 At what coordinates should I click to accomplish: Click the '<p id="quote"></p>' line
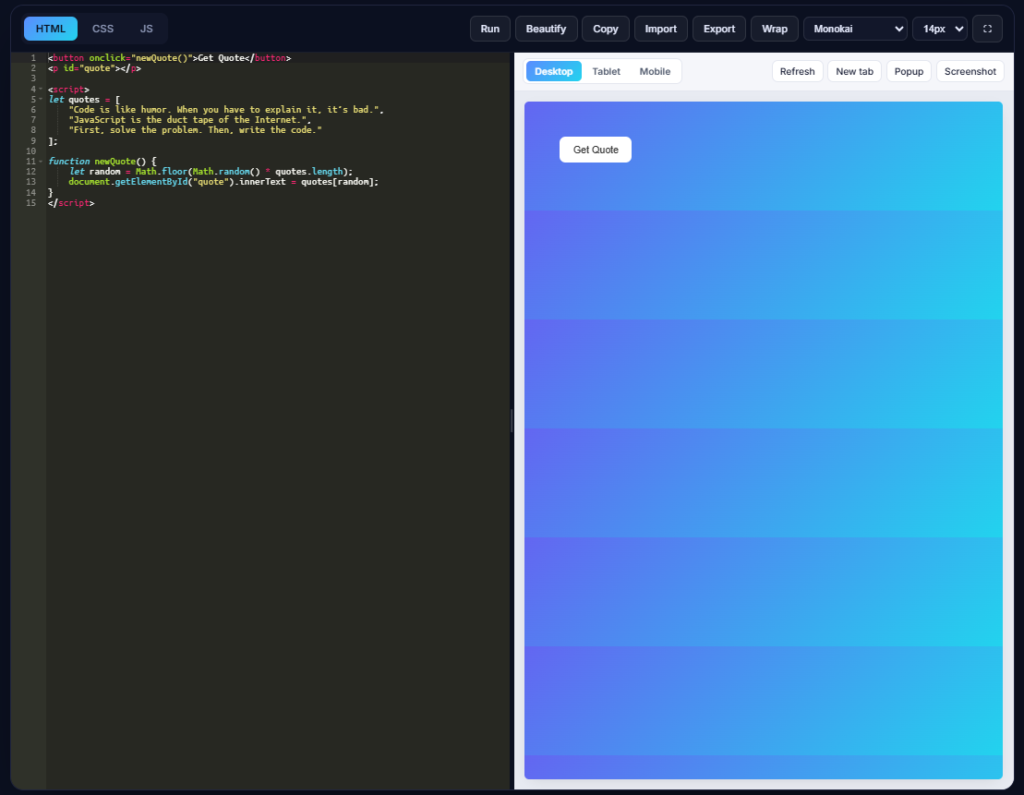point(94,68)
